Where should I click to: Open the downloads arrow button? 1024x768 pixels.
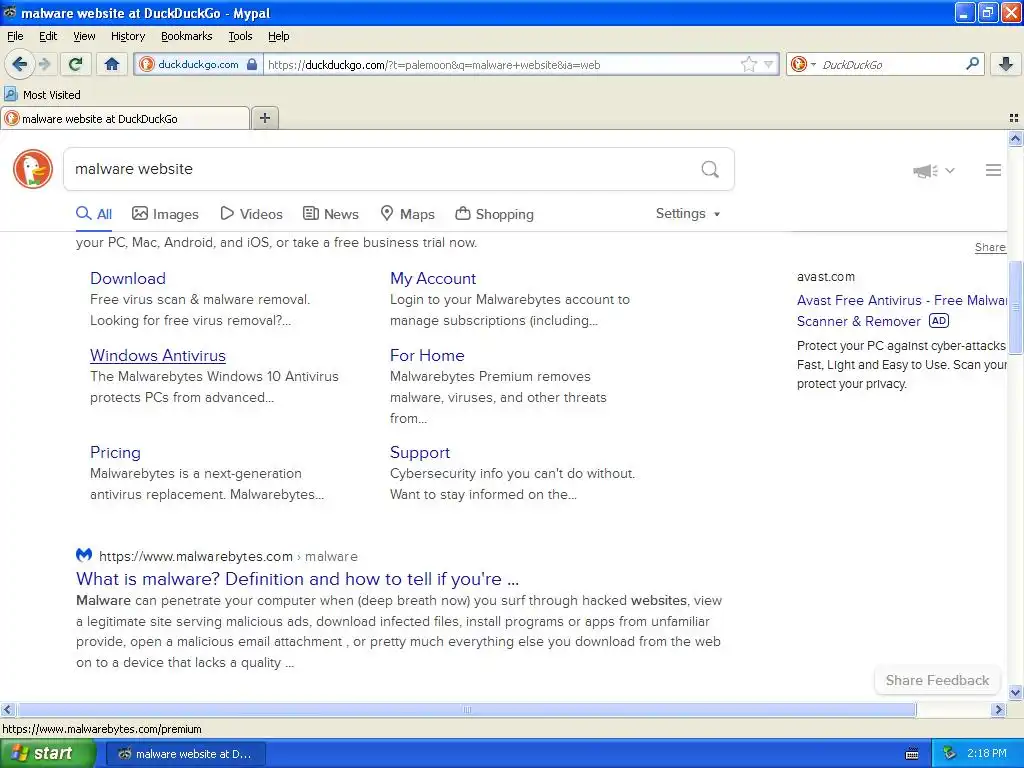(1006, 64)
